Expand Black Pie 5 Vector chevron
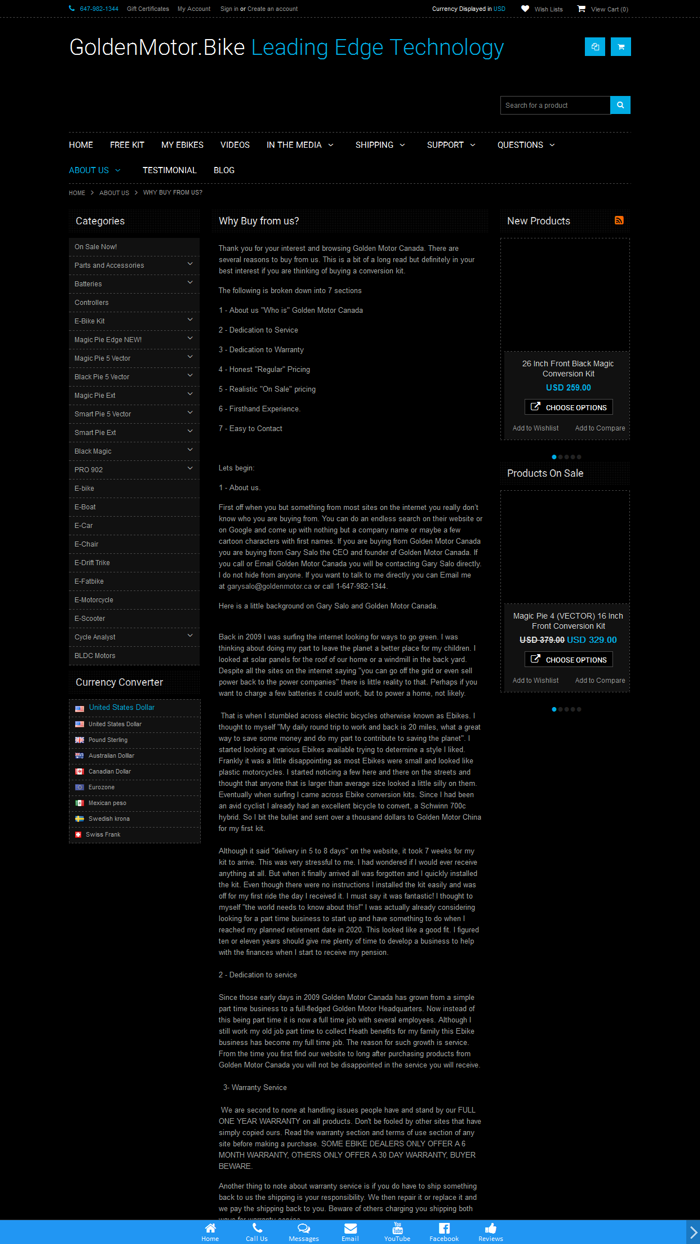 coord(190,377)
